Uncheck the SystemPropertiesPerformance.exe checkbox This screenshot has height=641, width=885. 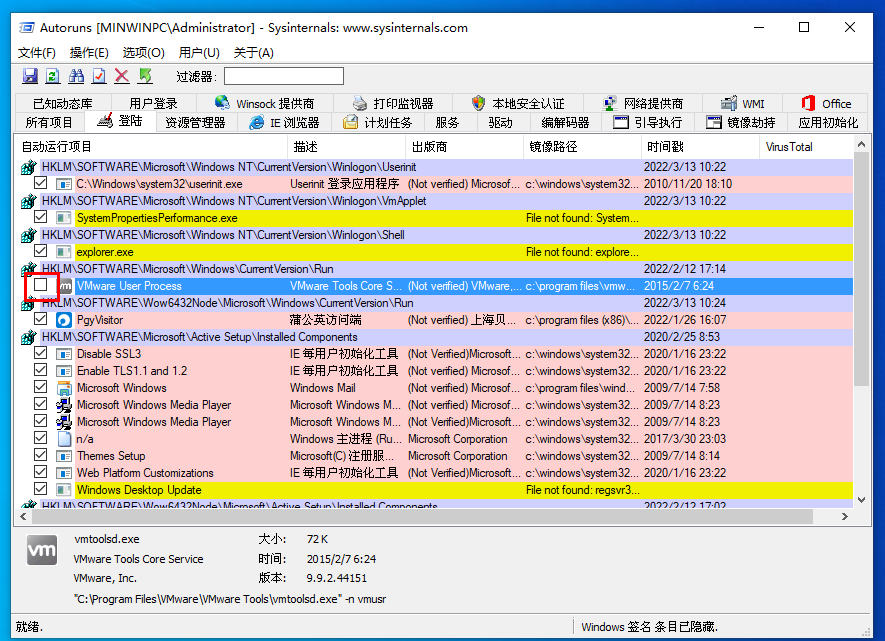pos(40,217)
